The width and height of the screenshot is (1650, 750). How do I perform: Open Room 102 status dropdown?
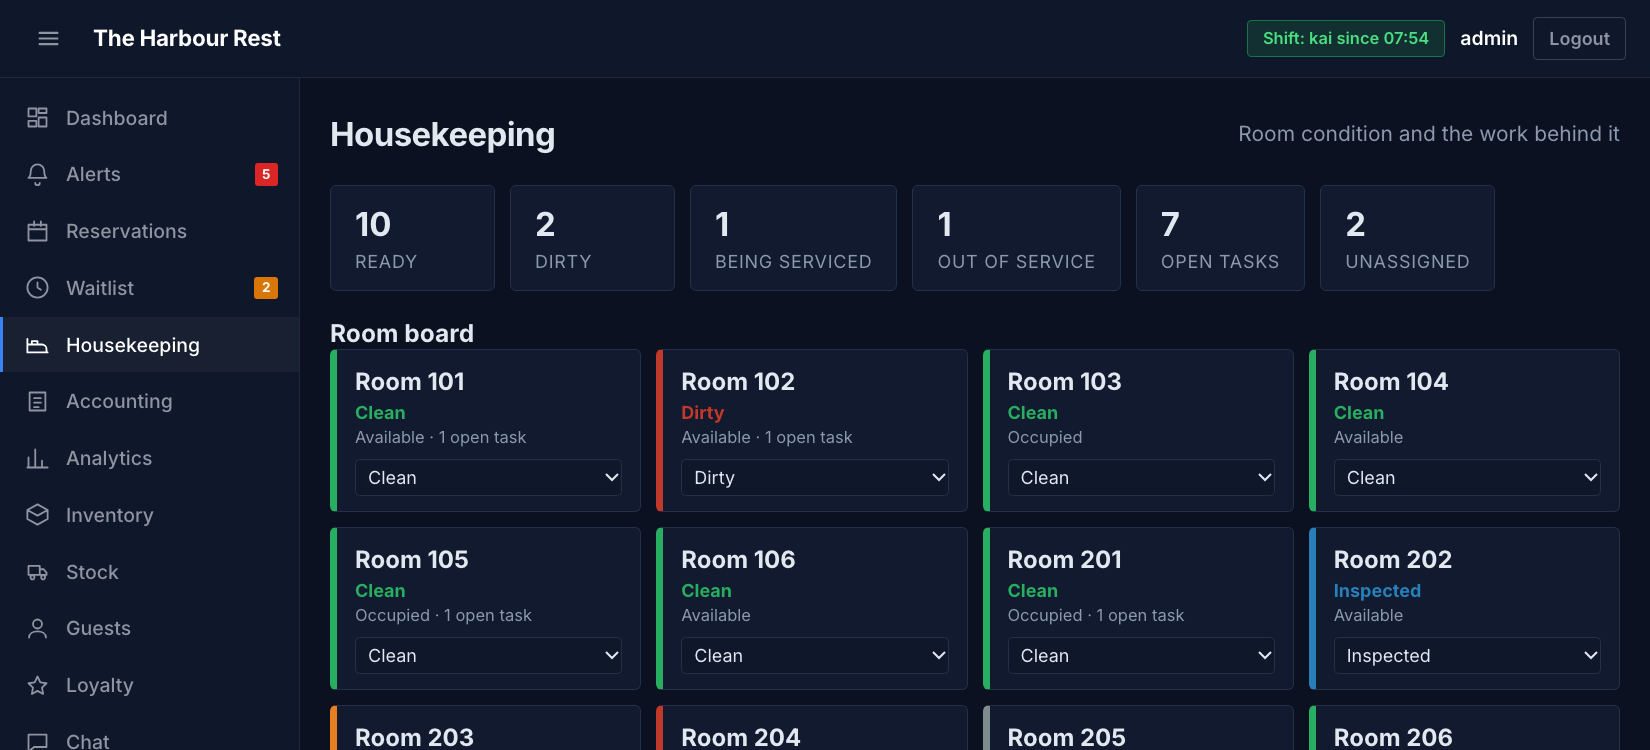pos(815,478)
